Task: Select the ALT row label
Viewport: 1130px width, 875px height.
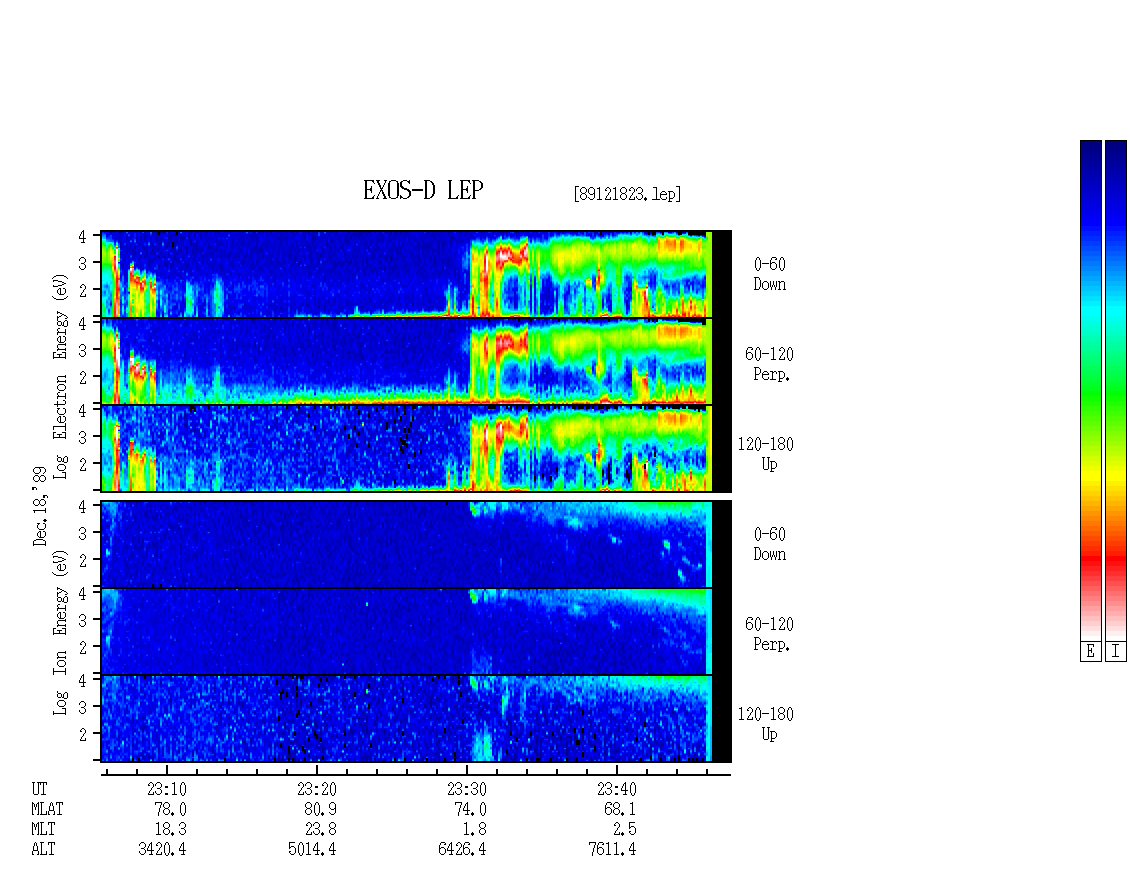Action: (x=43, y=849)
